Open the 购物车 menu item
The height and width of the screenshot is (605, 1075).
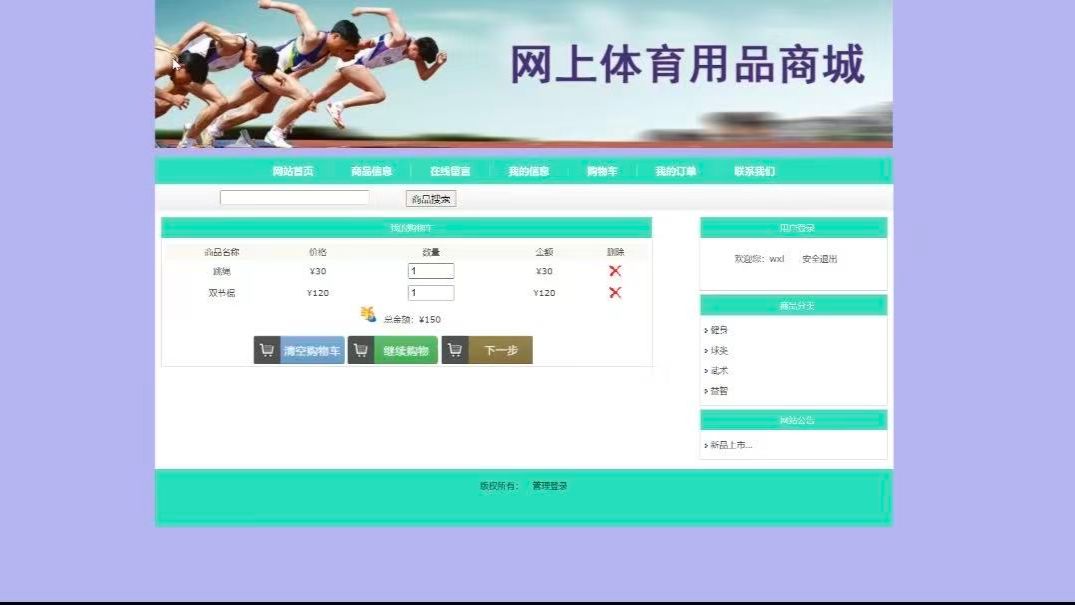point(604,170)
